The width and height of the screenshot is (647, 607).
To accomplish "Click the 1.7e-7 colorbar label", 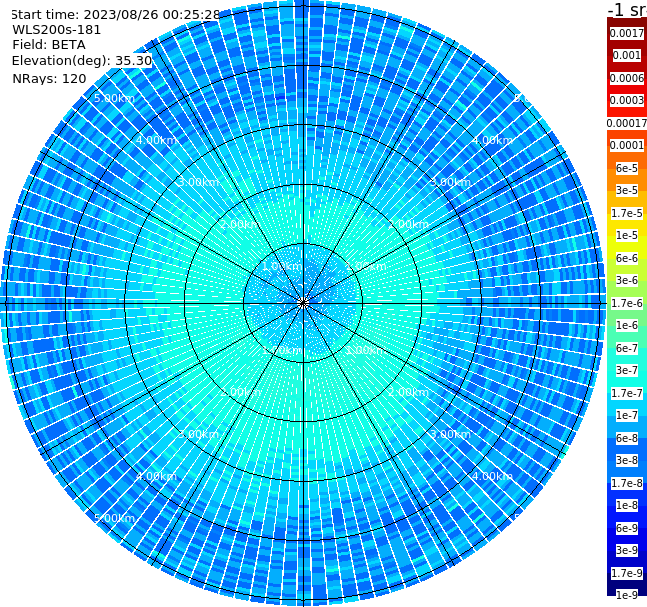I will [x=627, y=393].
